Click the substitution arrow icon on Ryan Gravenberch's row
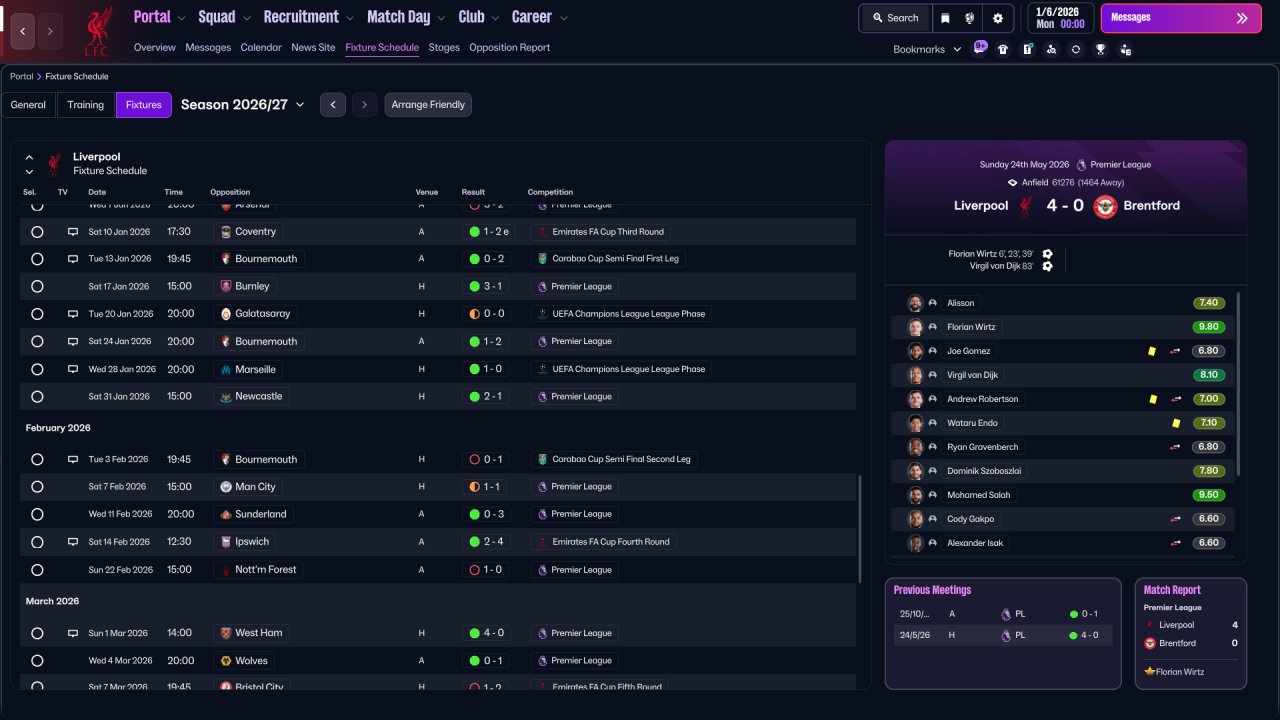This screenshot has height=720, width=1280. pos(1176,447)
